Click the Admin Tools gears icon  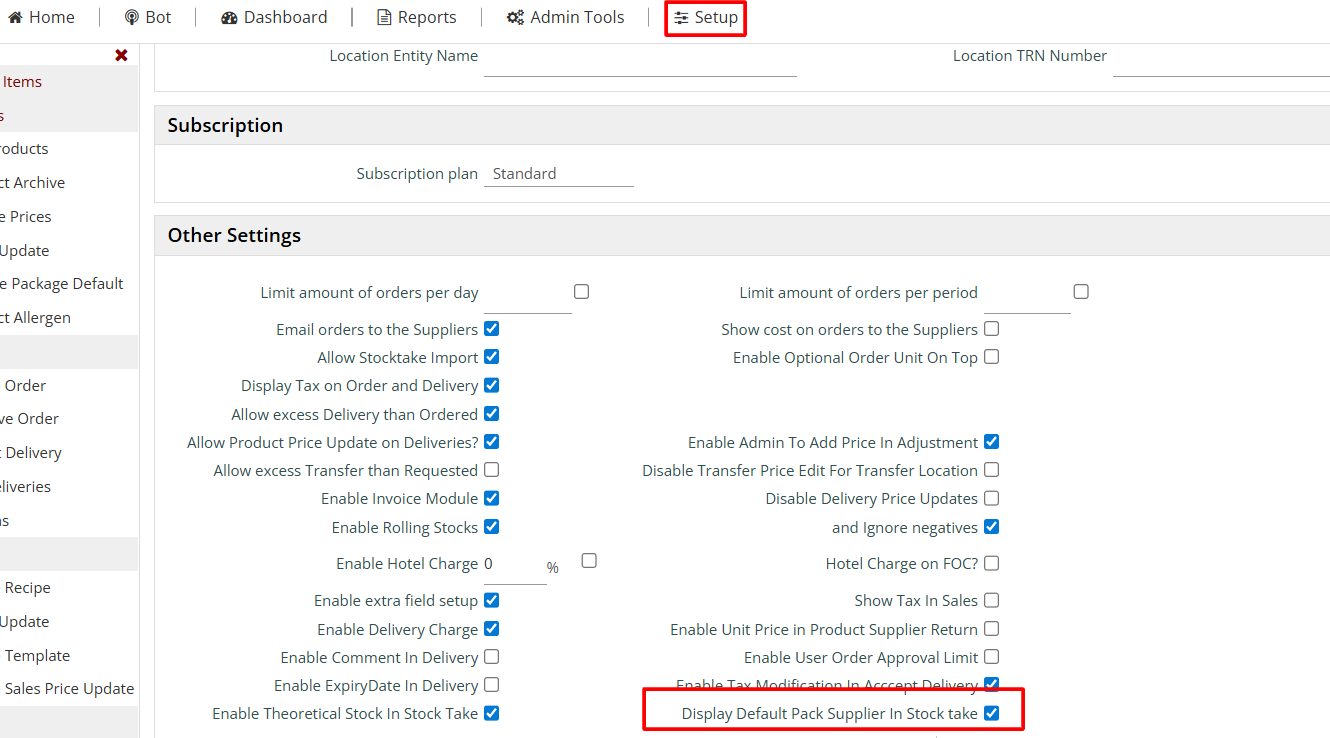(x=515, y=17)
